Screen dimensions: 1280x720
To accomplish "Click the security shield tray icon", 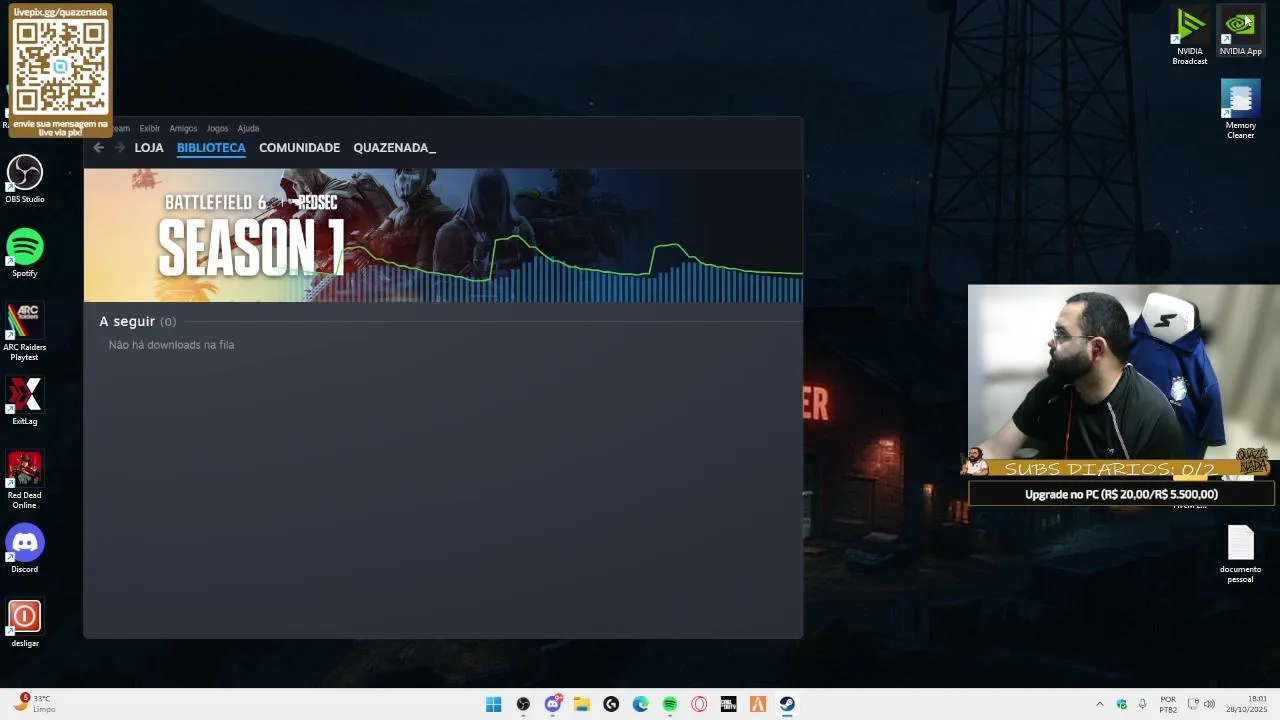I will pos(1122,704).
